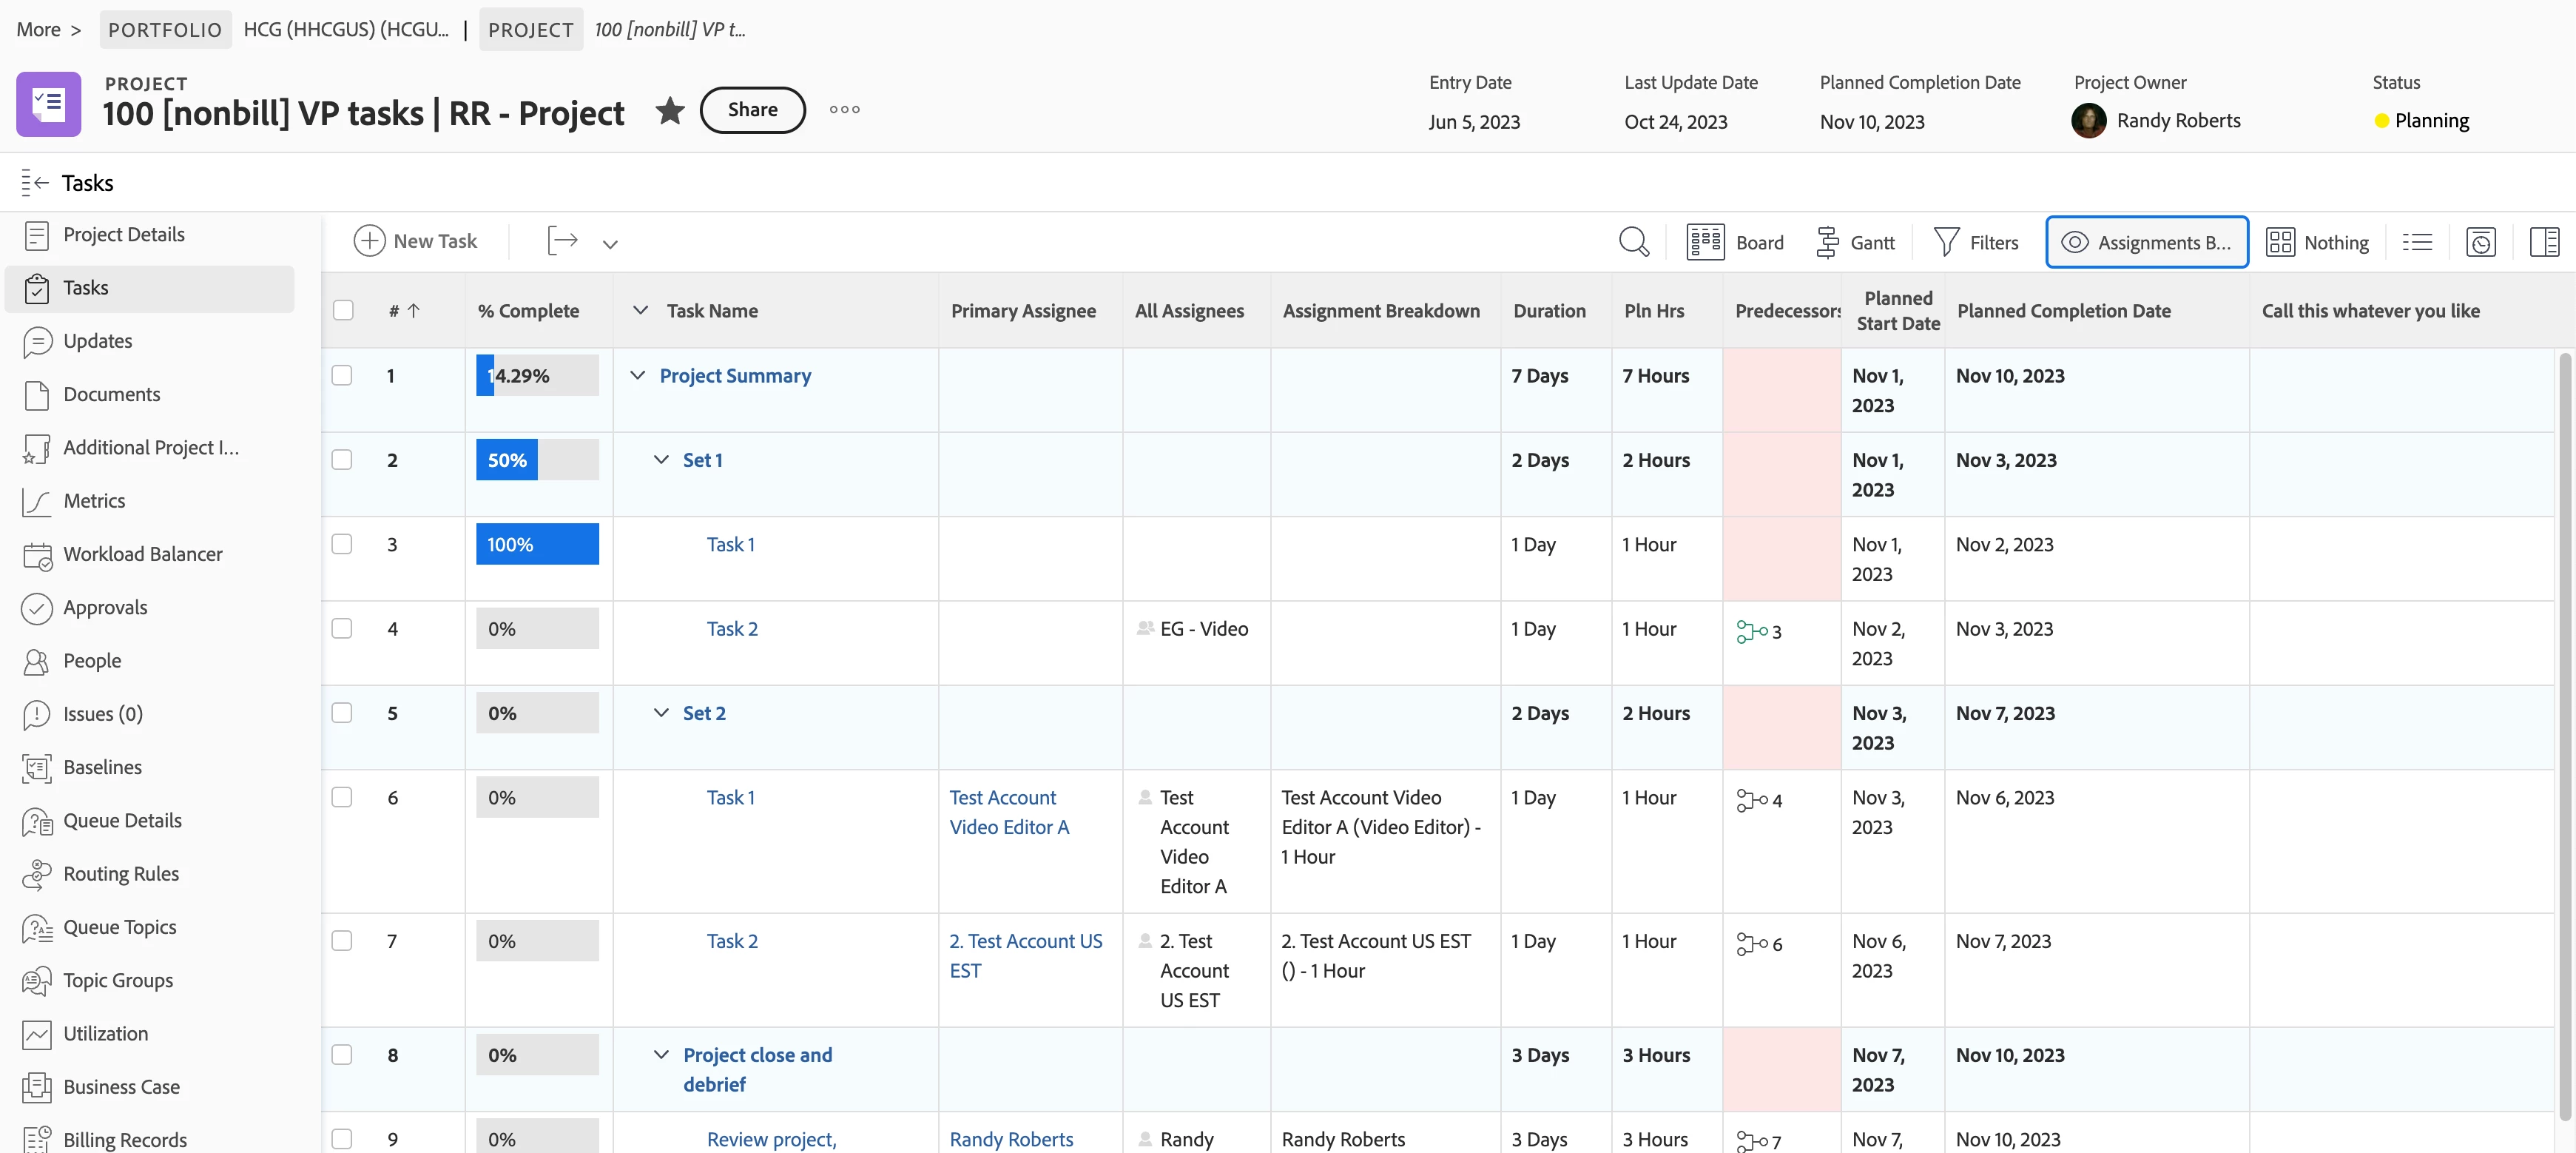The height and width of the screenshot is (1153, 2576).
Task: Tick the checkbox for Set 2 row
Action: 342,713
